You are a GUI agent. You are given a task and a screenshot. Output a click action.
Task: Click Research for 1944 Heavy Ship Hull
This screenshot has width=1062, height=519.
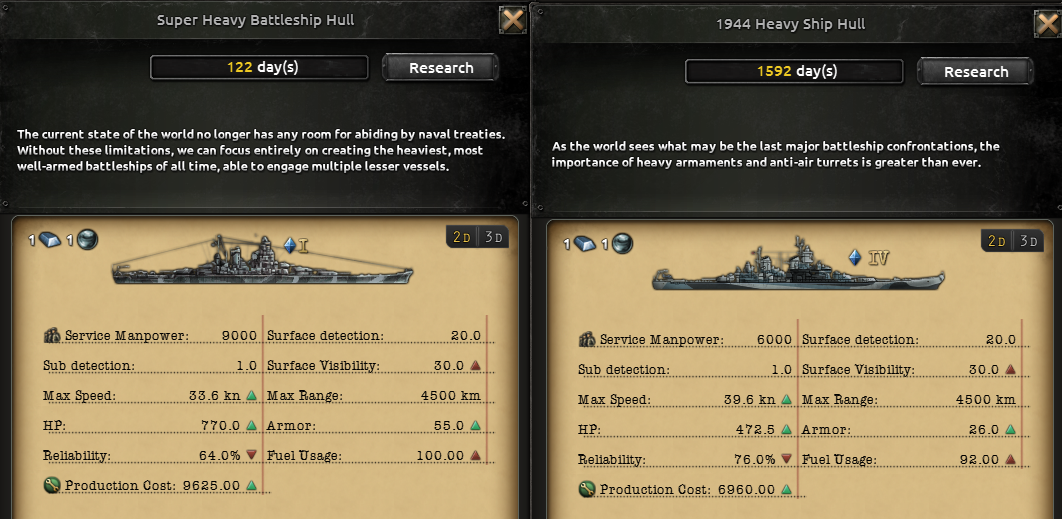[976, 72]
